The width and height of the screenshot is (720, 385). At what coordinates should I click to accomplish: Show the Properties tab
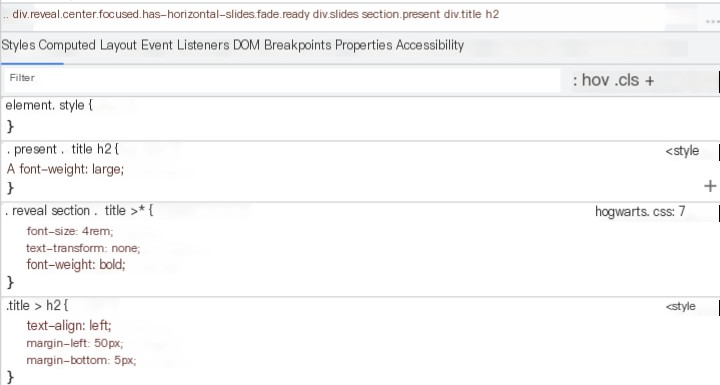[x=364, y=45]
